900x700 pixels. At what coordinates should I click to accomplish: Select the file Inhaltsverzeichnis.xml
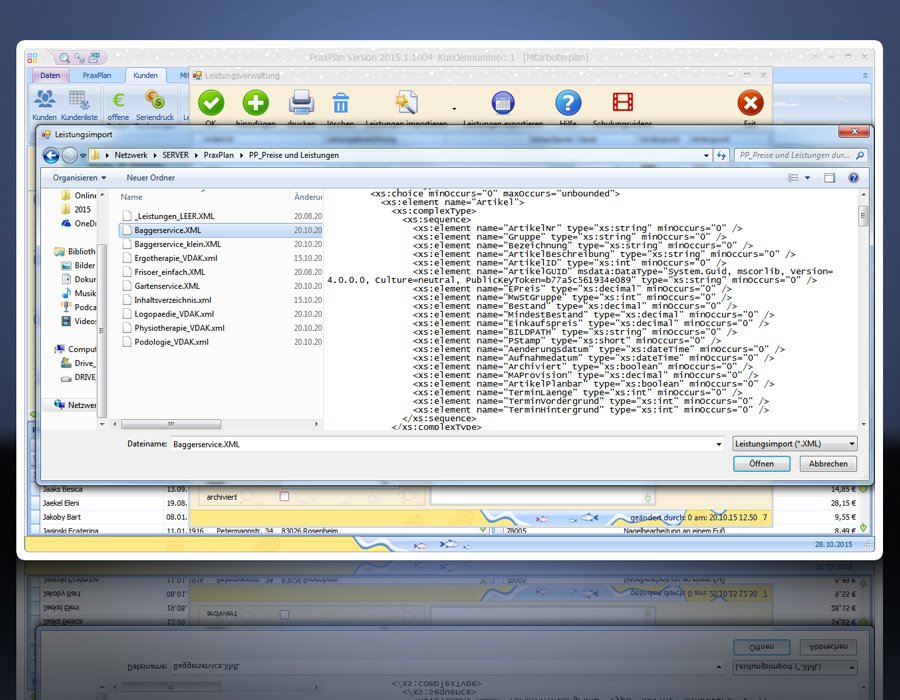173,300
